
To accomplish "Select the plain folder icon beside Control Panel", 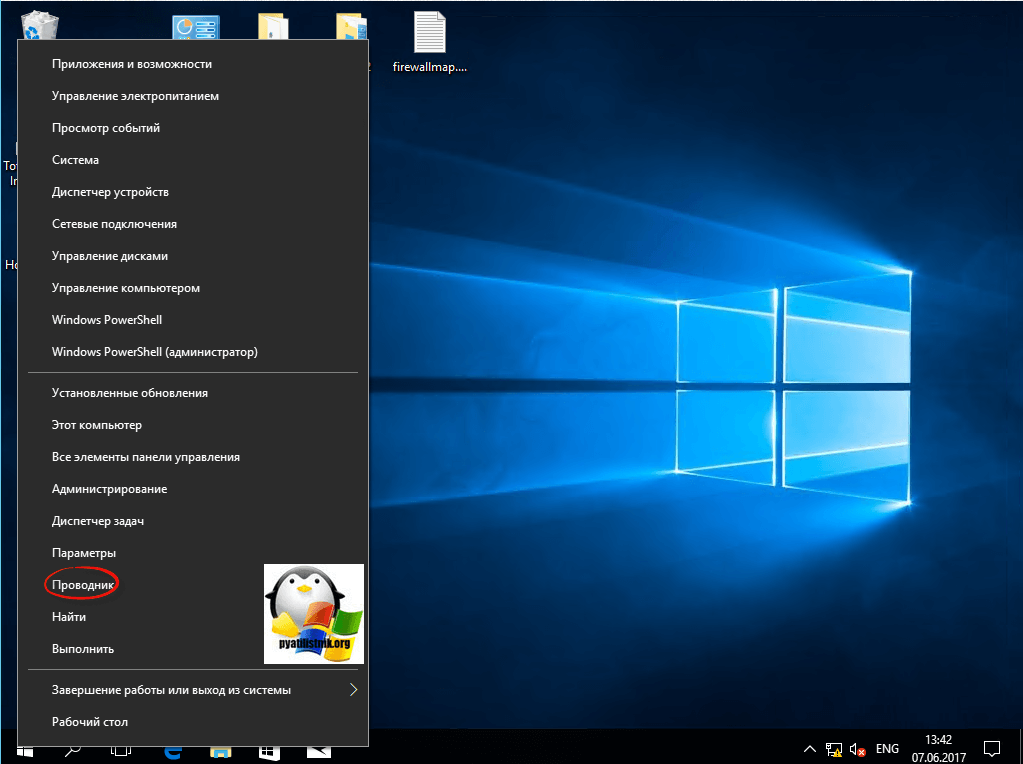I will pos(273,27).
